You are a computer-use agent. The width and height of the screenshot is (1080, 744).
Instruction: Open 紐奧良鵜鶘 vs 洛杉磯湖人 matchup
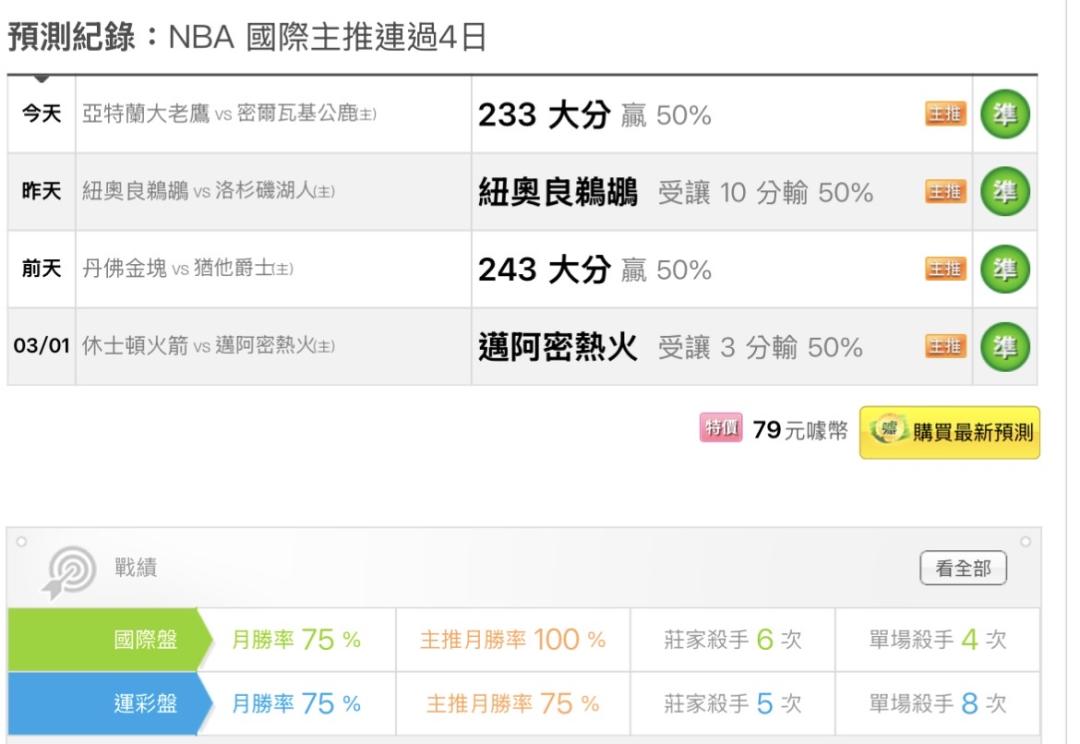click(x=208, y=192)
